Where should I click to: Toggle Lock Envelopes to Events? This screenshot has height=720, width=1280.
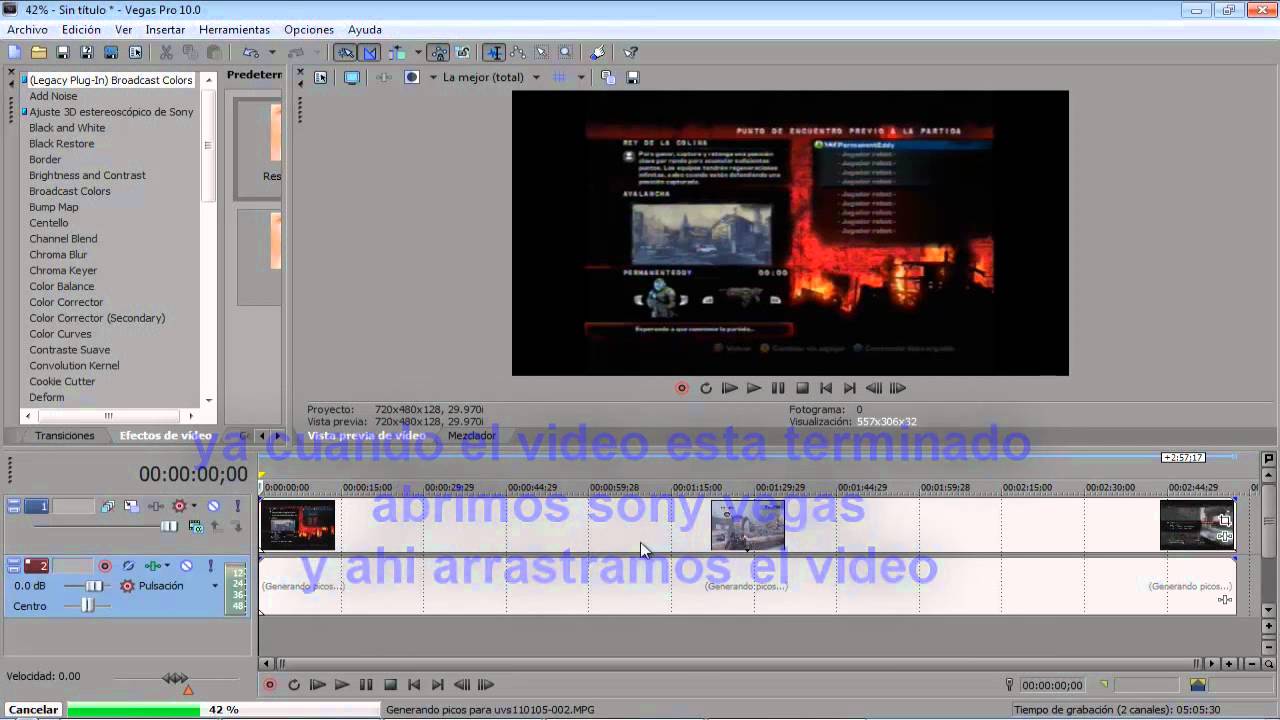(439, 53)
